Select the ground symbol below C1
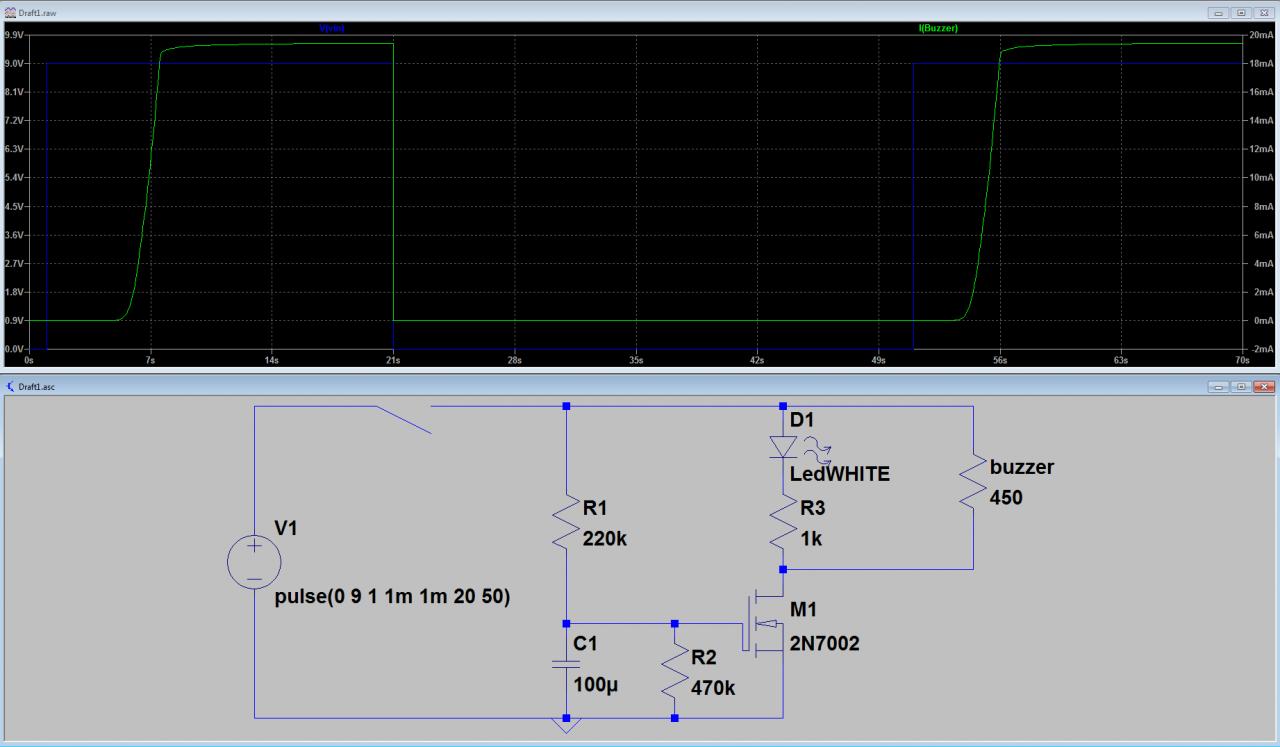Viewport: 1280px width, 747px height. click(x=566, y=725)
